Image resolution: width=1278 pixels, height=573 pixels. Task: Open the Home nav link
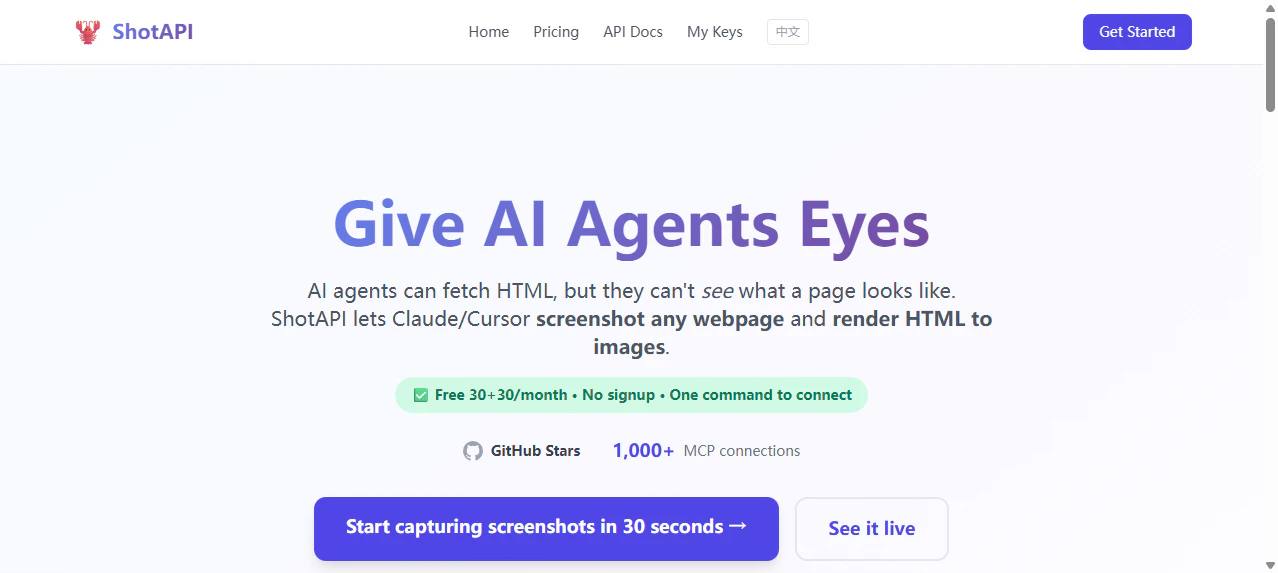tap(489, 32)
